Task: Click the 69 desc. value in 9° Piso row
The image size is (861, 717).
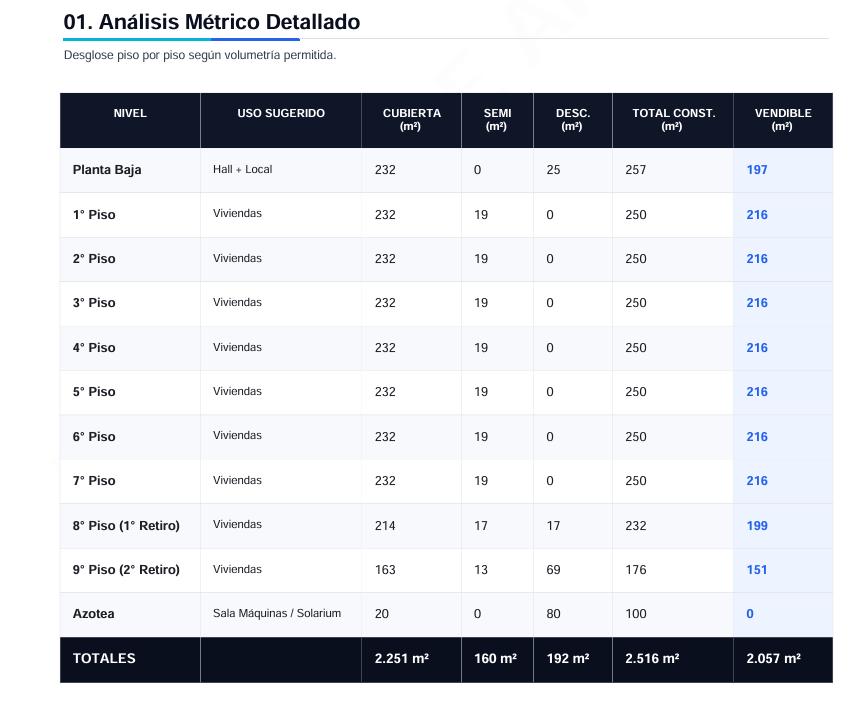Action: [x=553, y=569]
